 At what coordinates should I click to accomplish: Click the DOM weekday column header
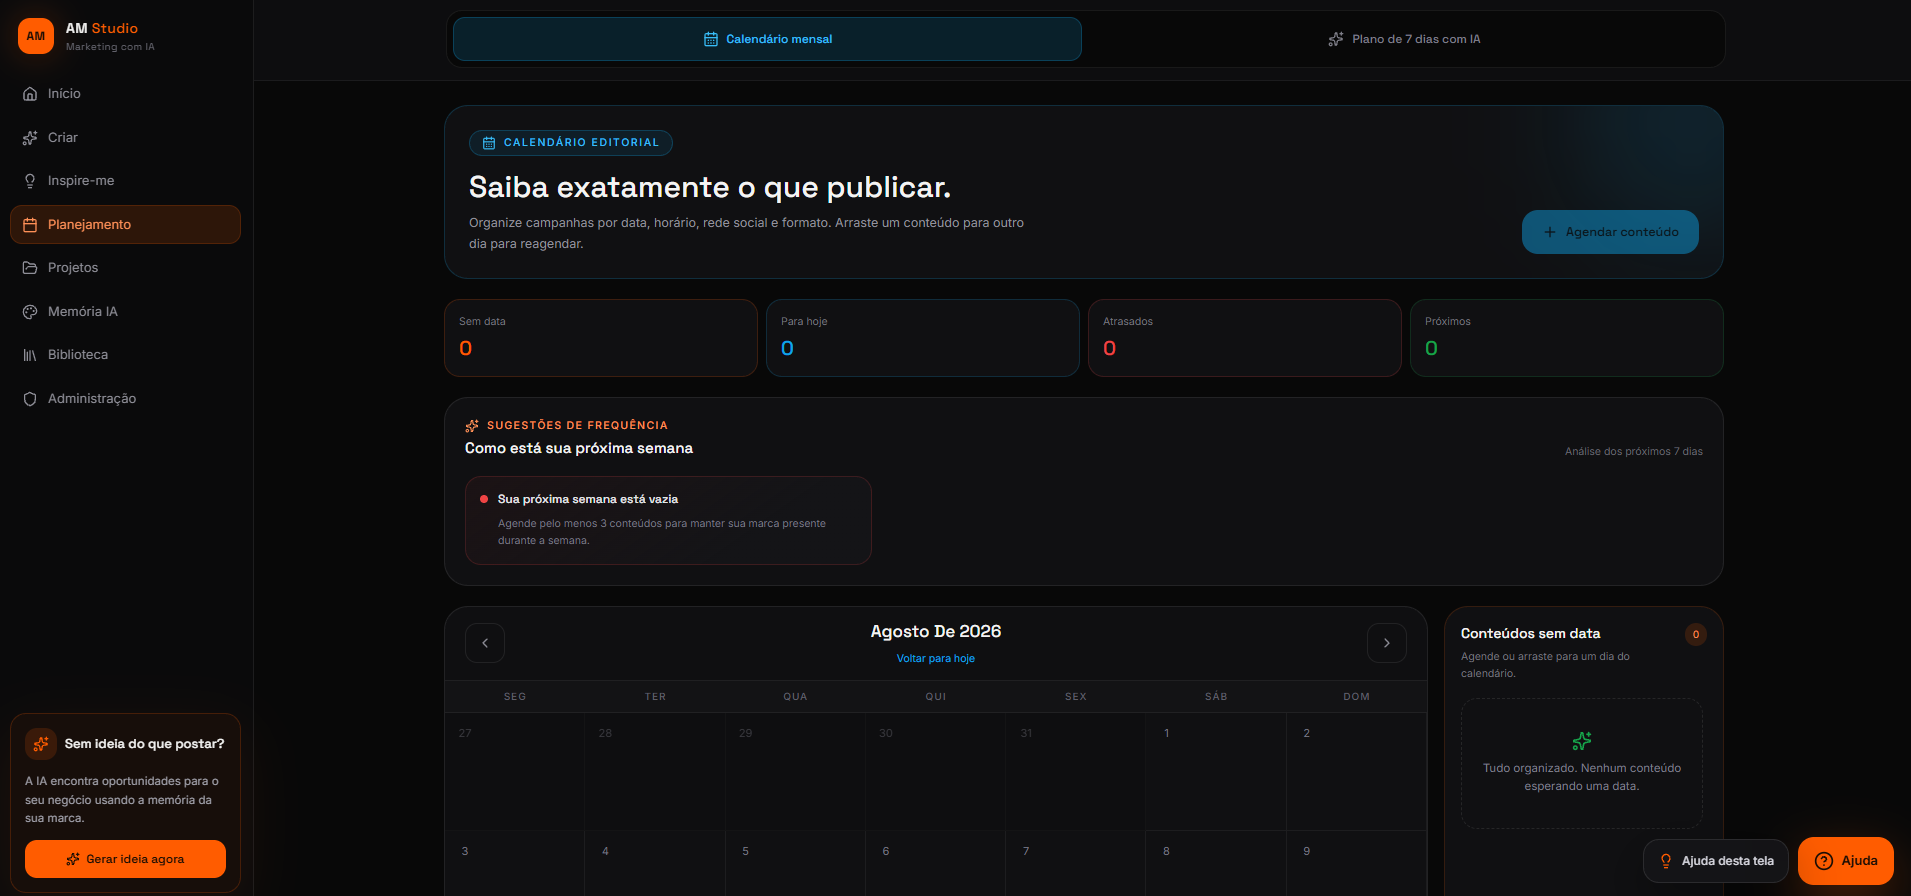(x=1357, y=697)
